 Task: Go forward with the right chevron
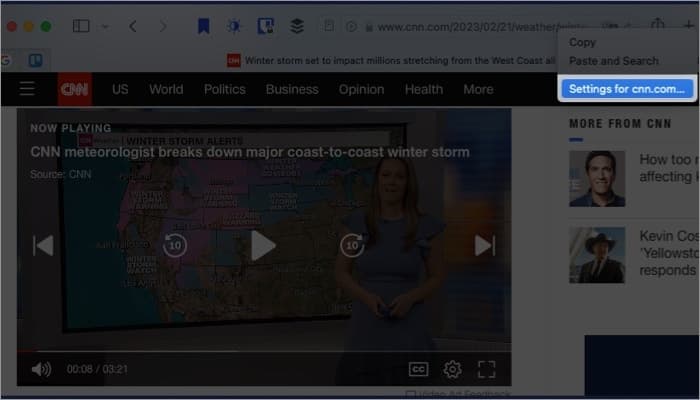pos(163,27)
